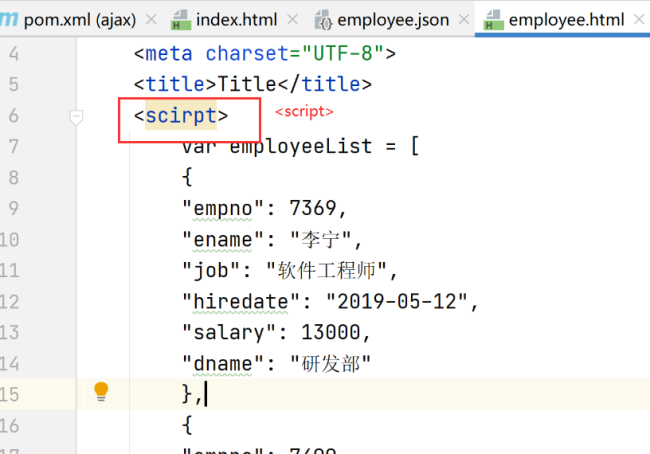The height and width of the screenshot is (454, 650).
Task: Click the "dname": "研发部" line
Action: pyautogui.click(x=276, y=364)
